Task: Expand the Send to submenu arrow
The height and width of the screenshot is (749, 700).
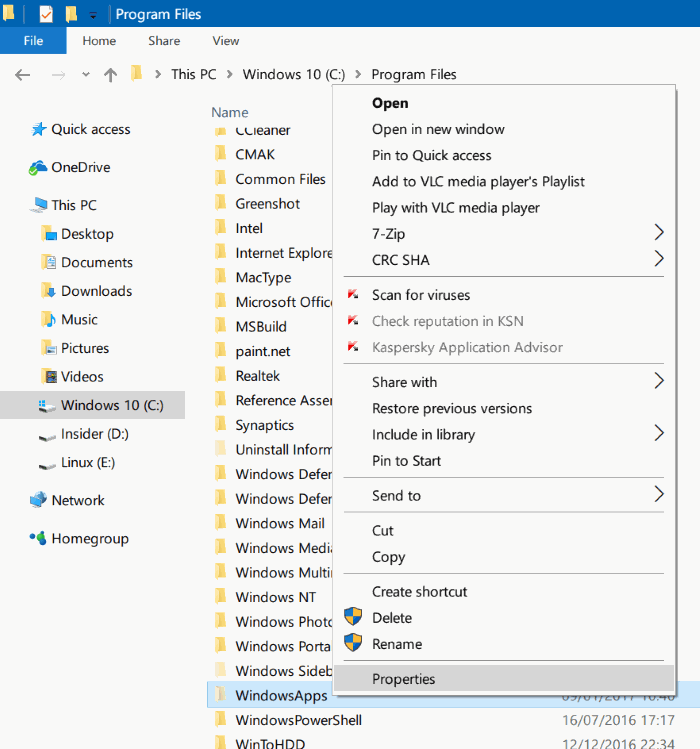Action: [x=659, y=494]
